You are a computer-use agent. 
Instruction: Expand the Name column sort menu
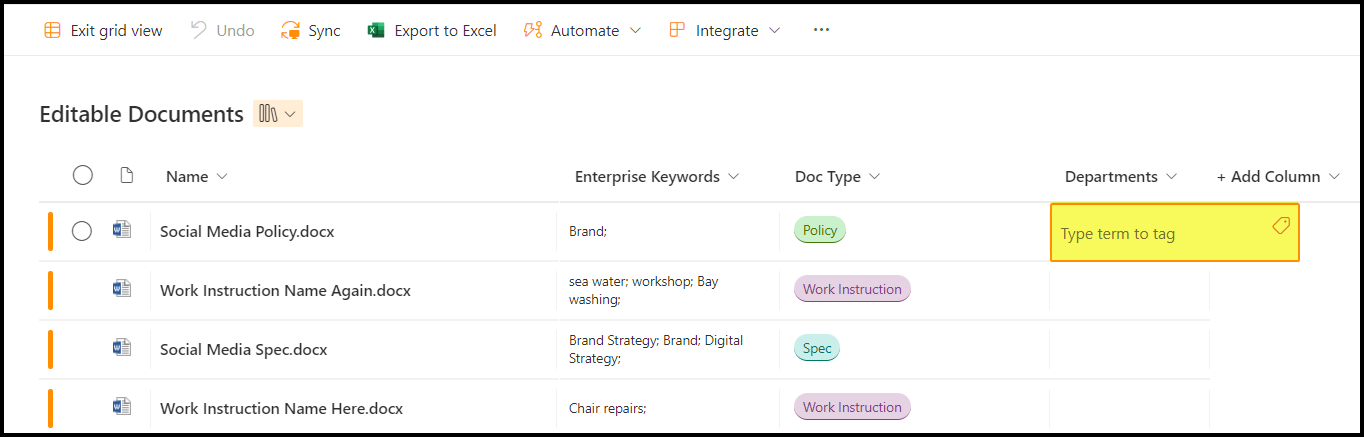[x=222, y=177]
